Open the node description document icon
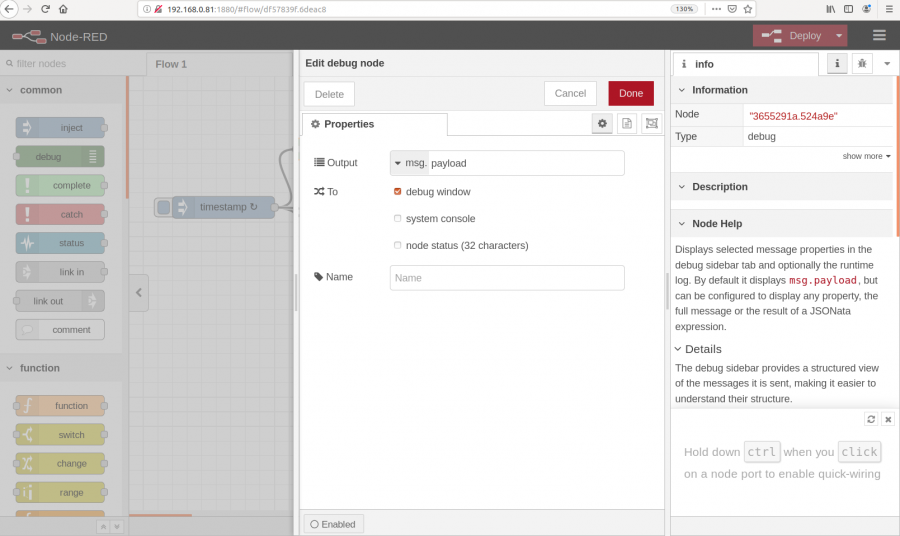 click(x=627, y=123)
